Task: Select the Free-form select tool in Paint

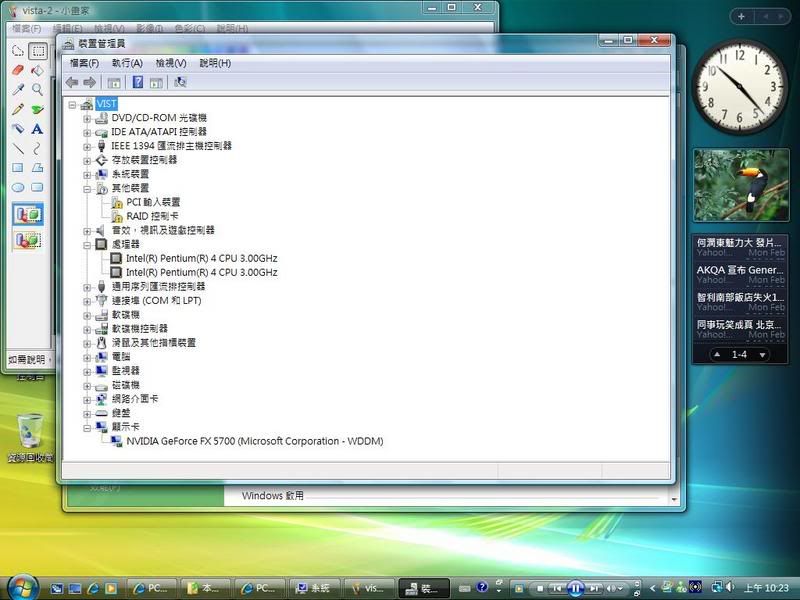Action: point(18,51)
